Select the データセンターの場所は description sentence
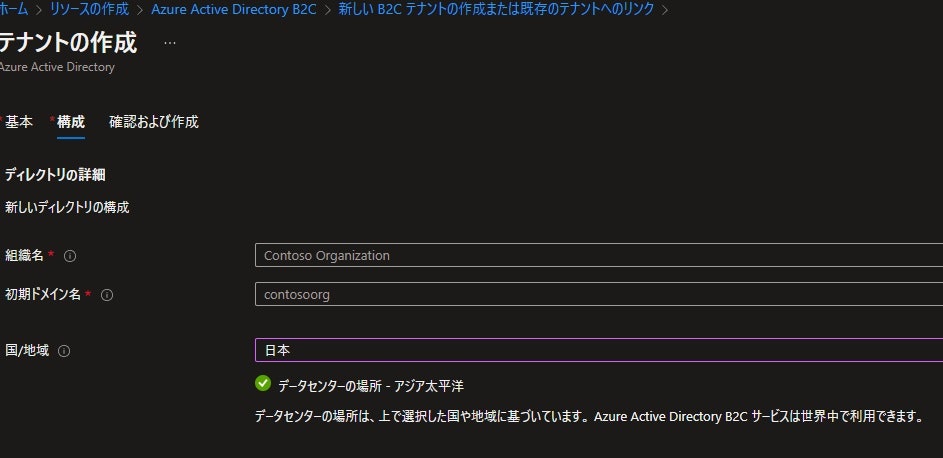 [589, 417]
